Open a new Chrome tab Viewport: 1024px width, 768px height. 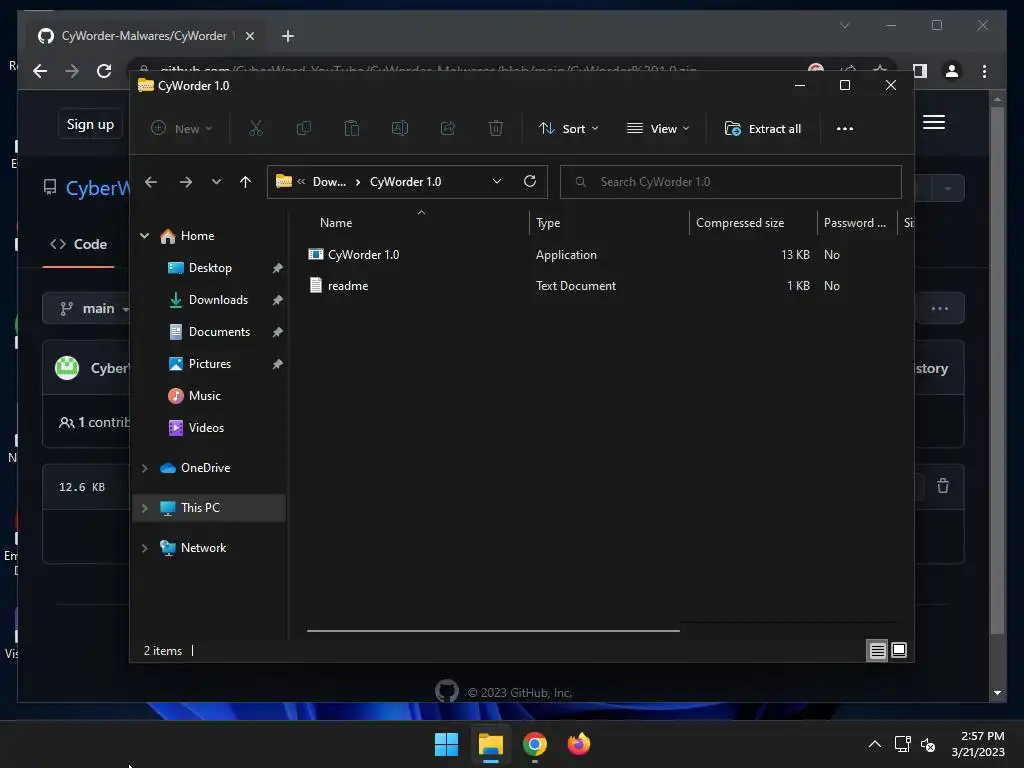tap(288, 36)
